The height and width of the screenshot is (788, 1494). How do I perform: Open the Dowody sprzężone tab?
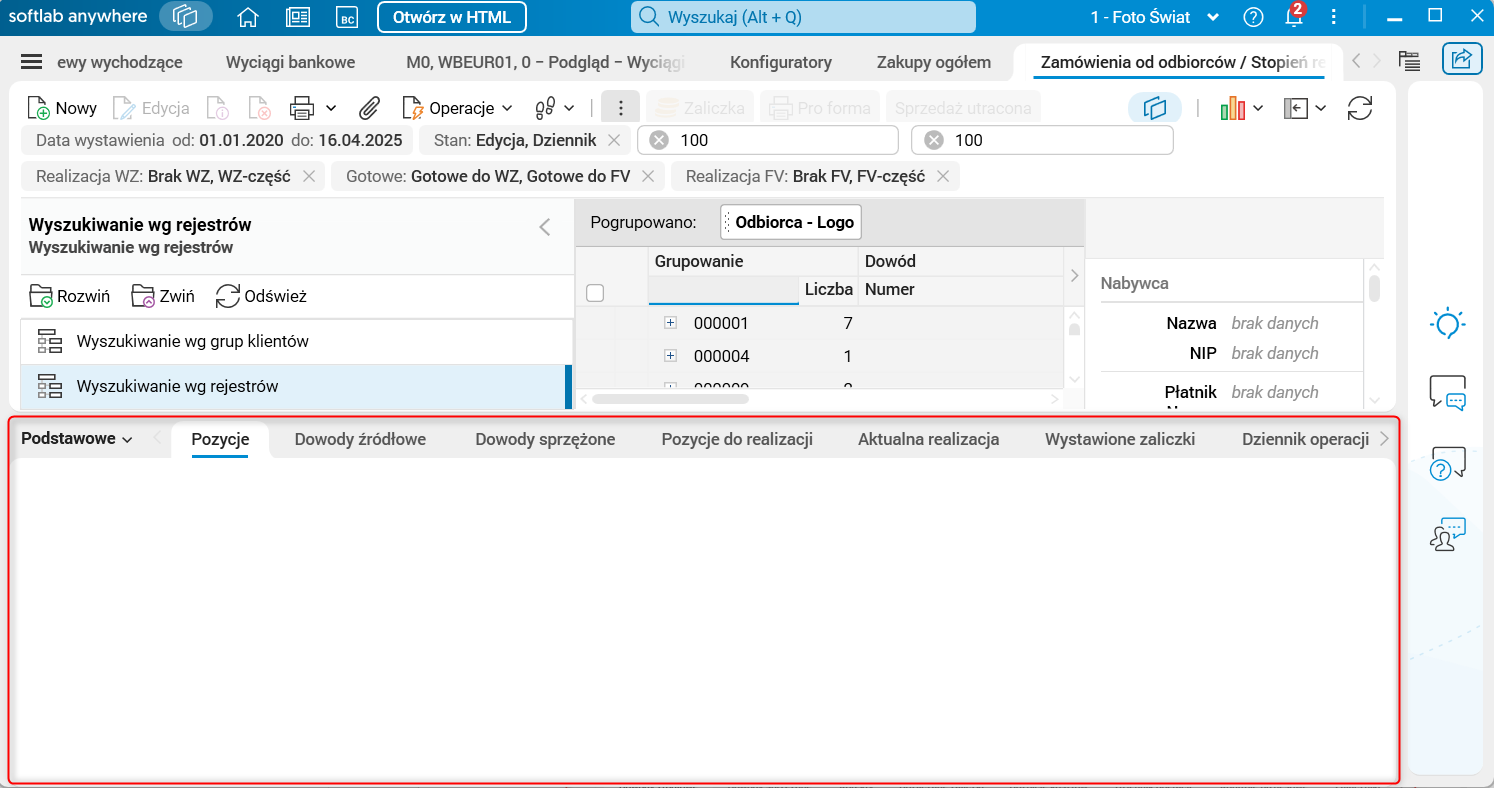click(x=545, y=439)
